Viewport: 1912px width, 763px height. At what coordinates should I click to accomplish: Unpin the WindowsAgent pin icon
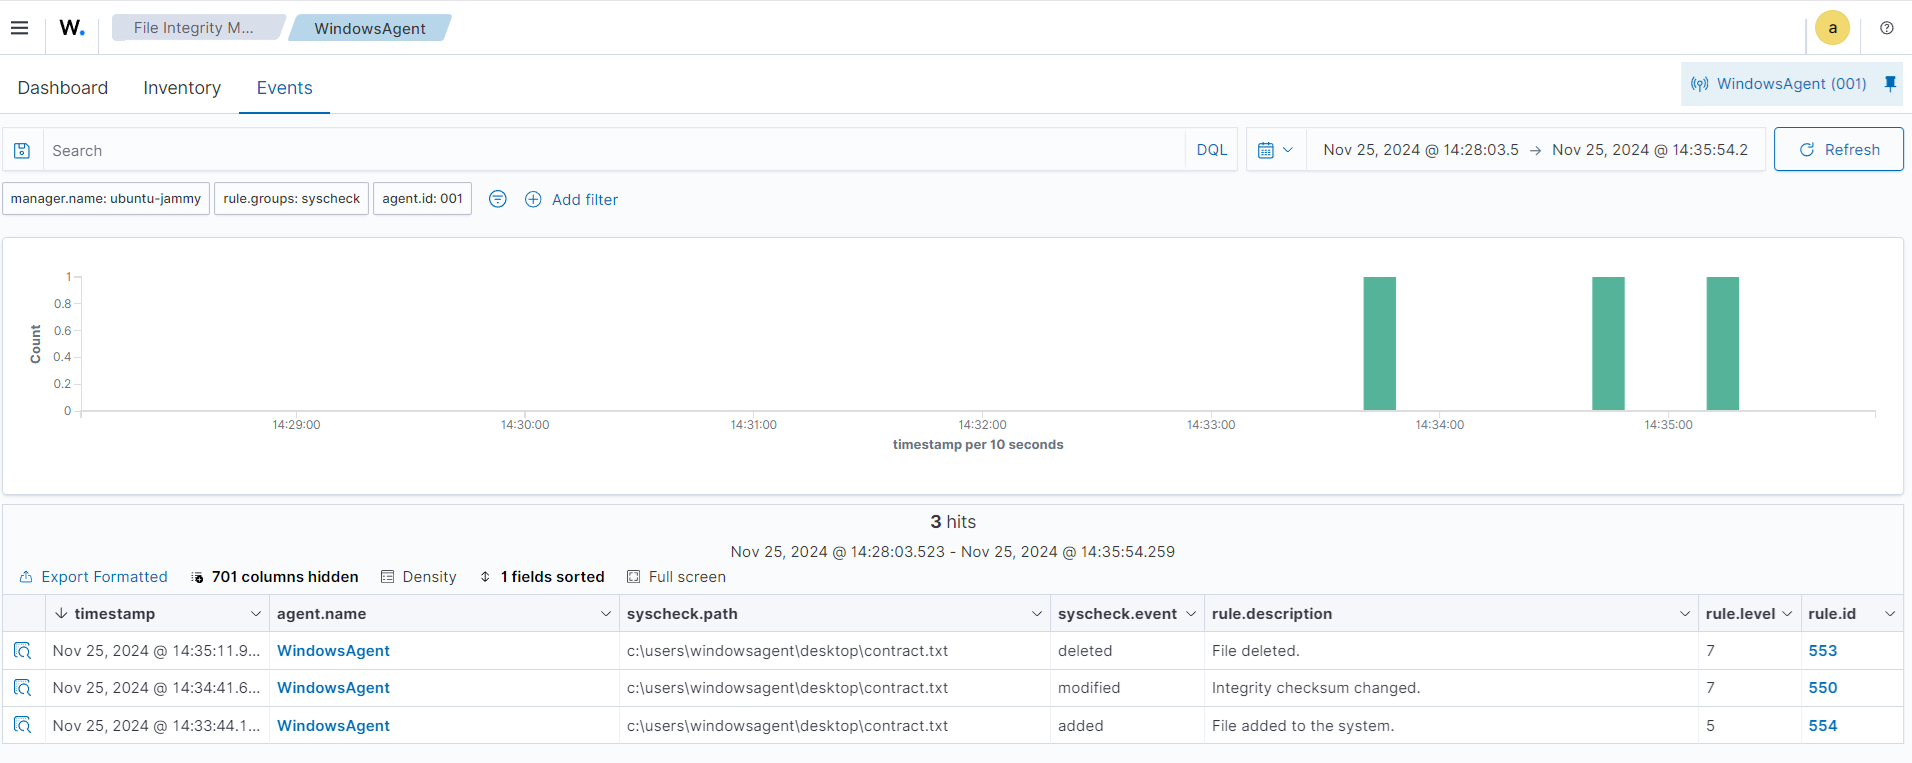1890,84
